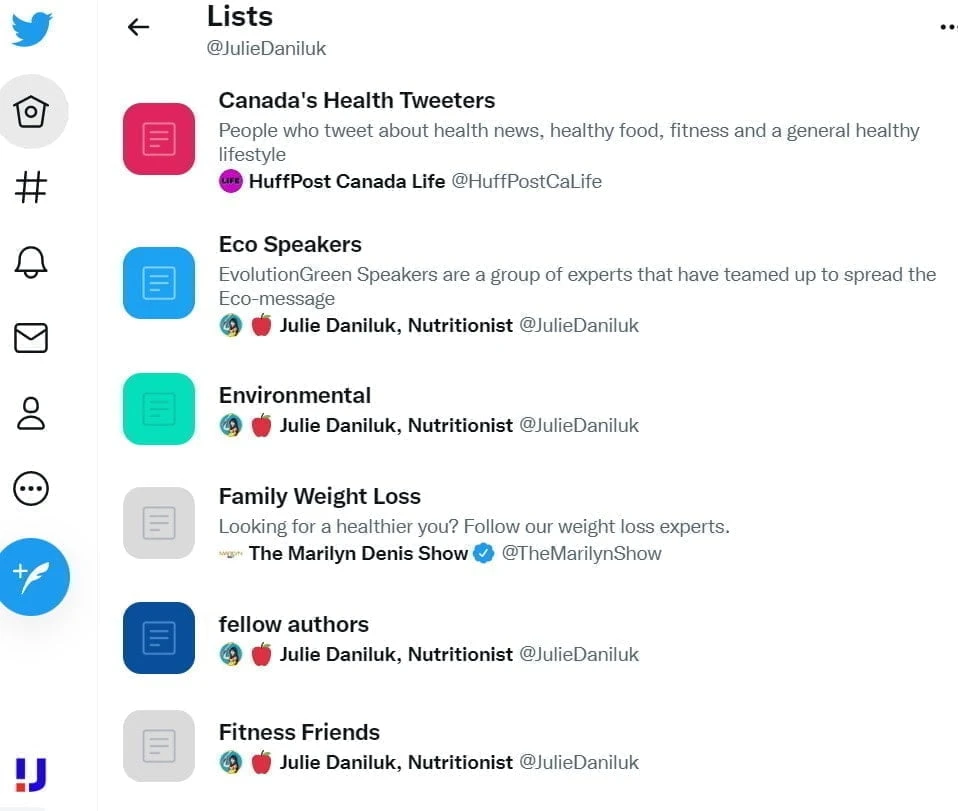
Task: Click The Marilyn Denis Show verified badge
Action: (x=484, y=553)
